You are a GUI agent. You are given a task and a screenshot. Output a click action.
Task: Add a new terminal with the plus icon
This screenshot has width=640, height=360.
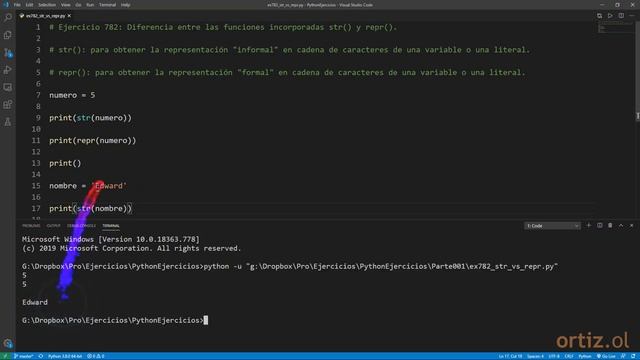[x=589, y=225]
